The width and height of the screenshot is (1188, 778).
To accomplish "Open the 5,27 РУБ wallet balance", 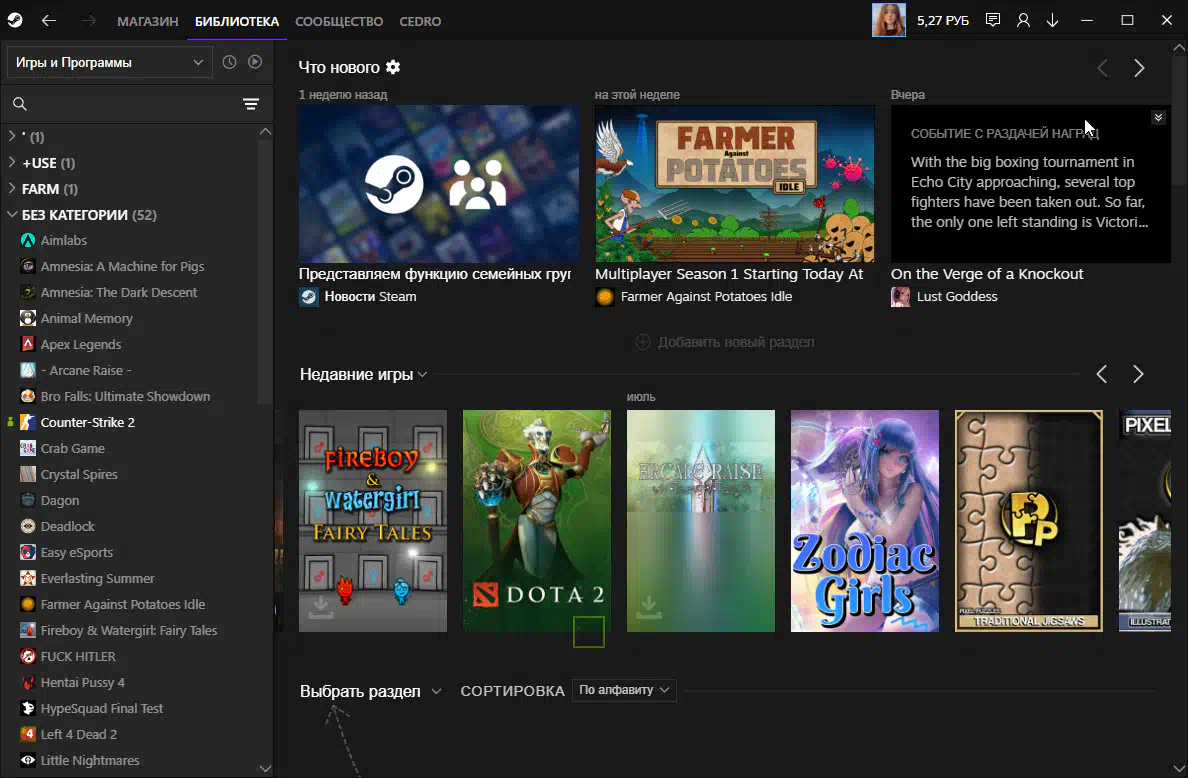I will (x=943, y=20).
